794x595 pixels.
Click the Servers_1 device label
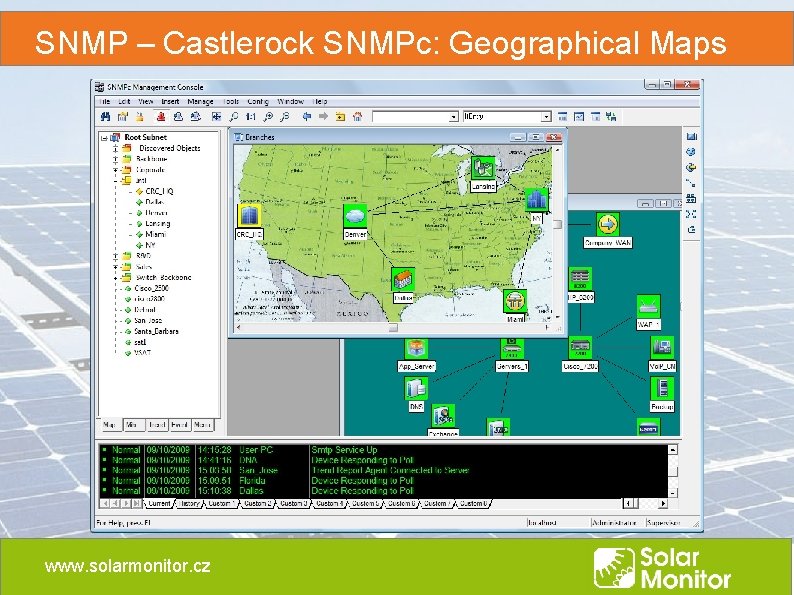click(x=512, y=366)
